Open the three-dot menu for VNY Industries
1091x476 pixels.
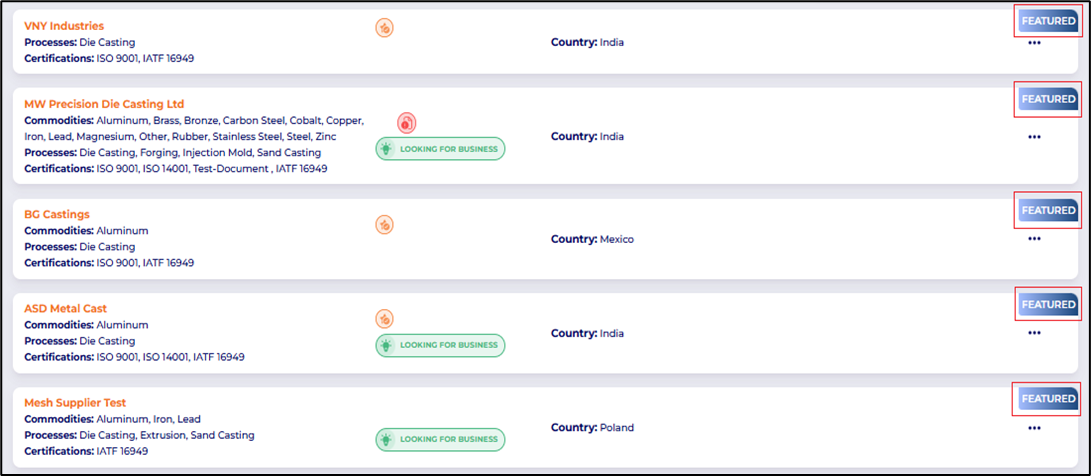point(1034,43)
